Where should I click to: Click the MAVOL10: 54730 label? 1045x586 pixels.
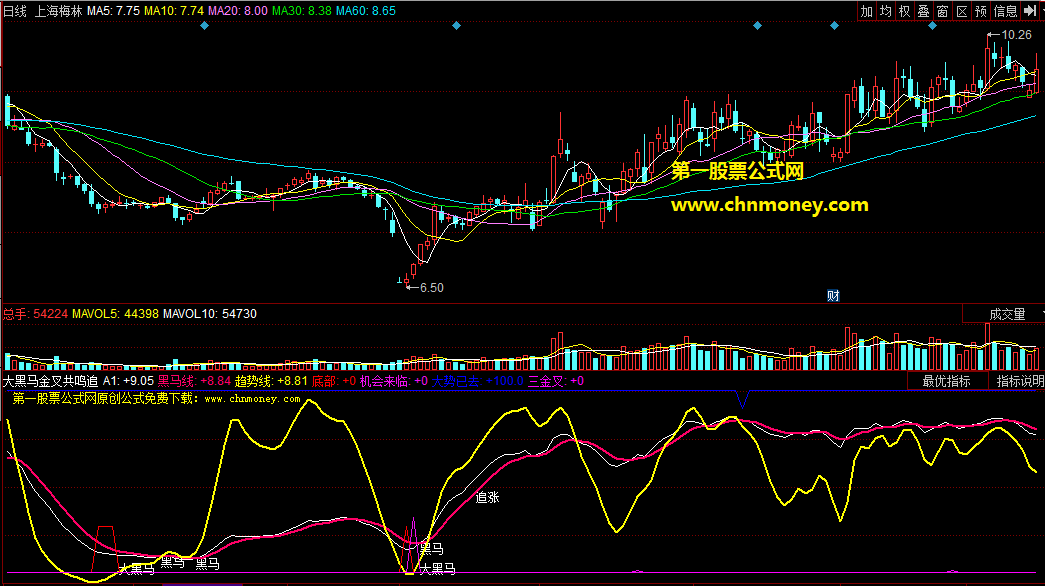click(210, 314)
